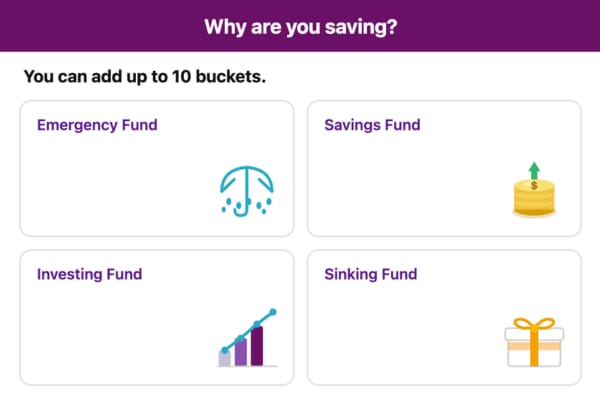The image size is (600, 400).
Task: Select the Emergency Fund label
Action: point(97,126)
